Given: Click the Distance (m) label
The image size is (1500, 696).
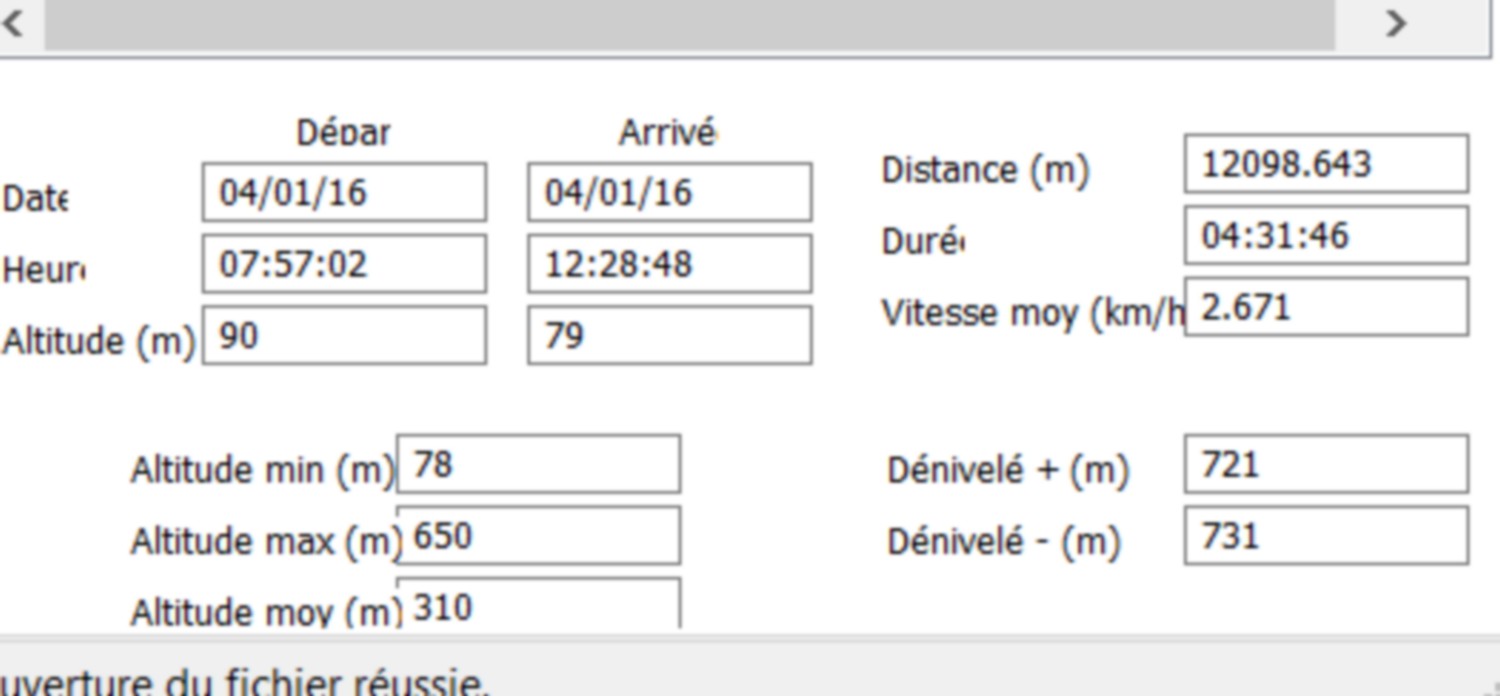Looking at the screenshot, I should click(984, 170).
